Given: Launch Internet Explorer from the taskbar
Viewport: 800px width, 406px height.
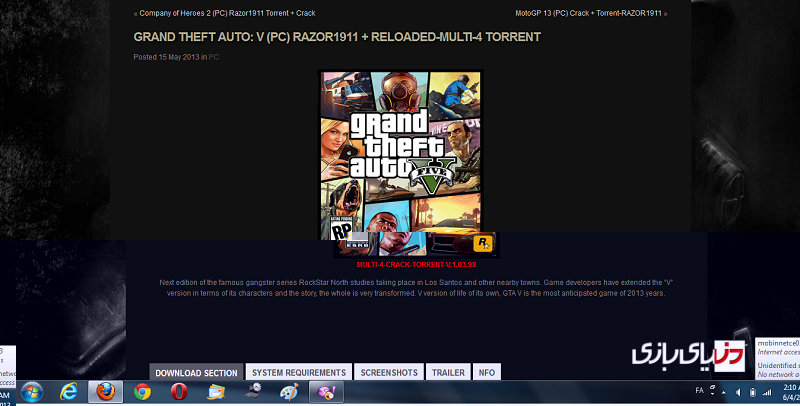Looking at the screenshot, I should coord(68,392).
